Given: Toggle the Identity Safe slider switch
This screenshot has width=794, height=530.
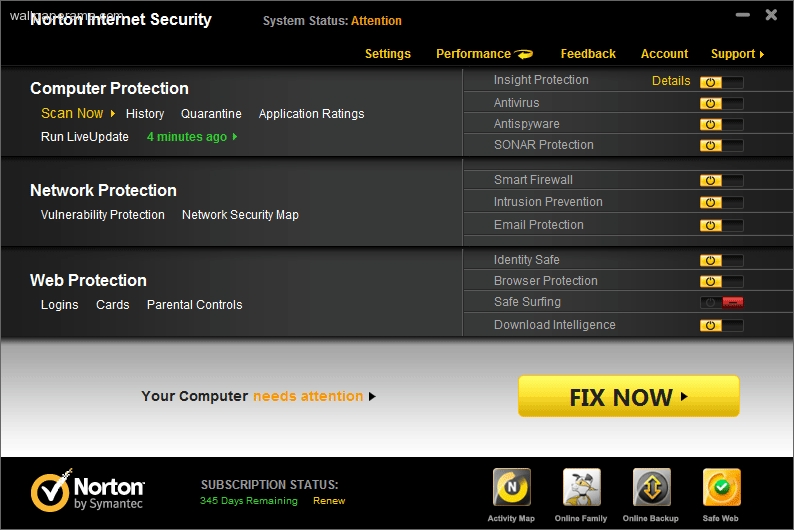Looking at the screenshot, I should (x=722, y=260).
